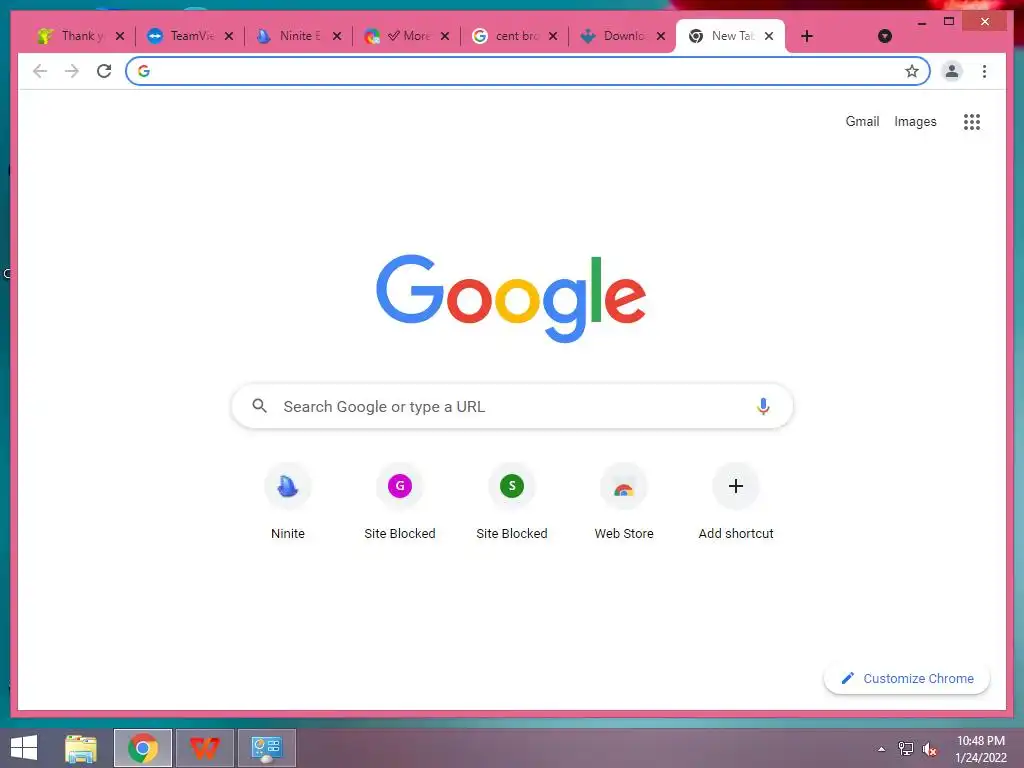Click the magnifier icon in search box

[259, 406]
